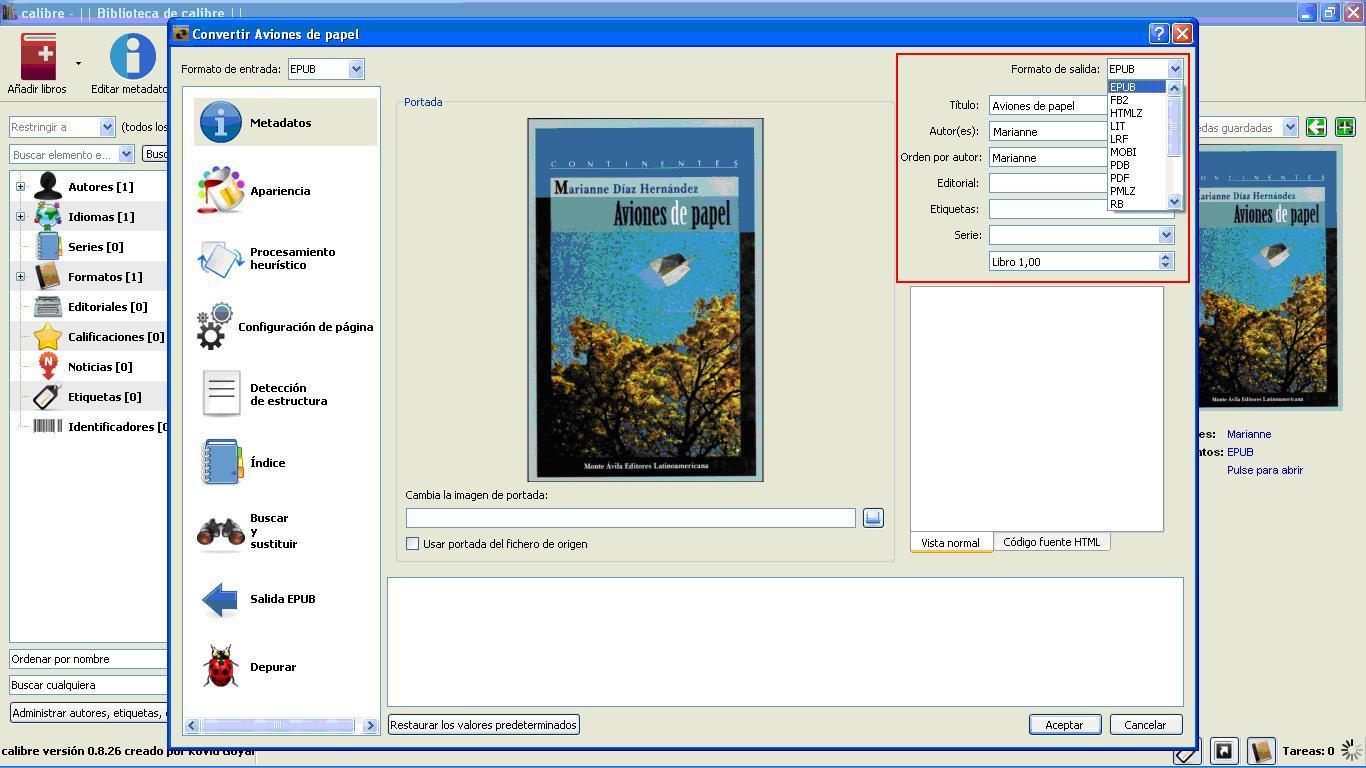Click the help question mark in dialog title
The width and height of the screenshot is (1366, 768).
click(1158, 33)
